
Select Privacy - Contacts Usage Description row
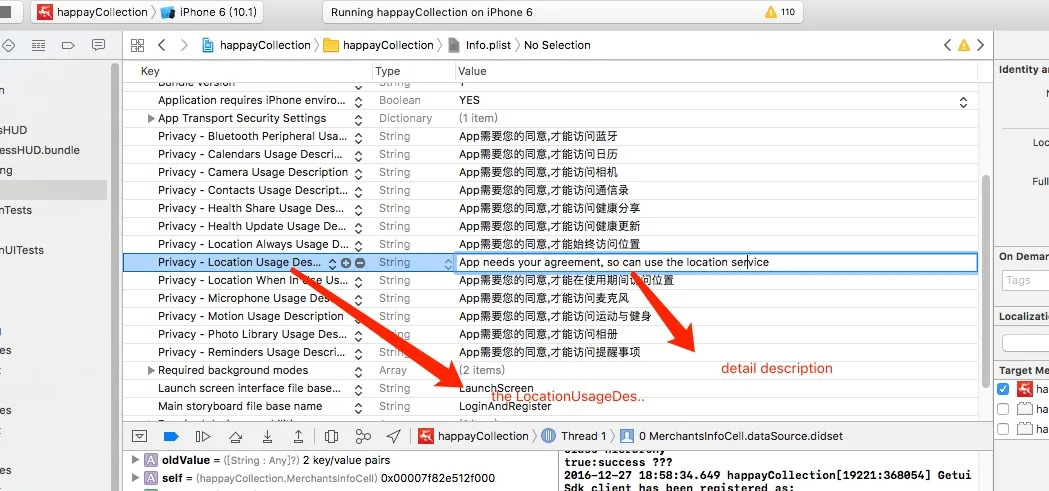tap(550, 191)
